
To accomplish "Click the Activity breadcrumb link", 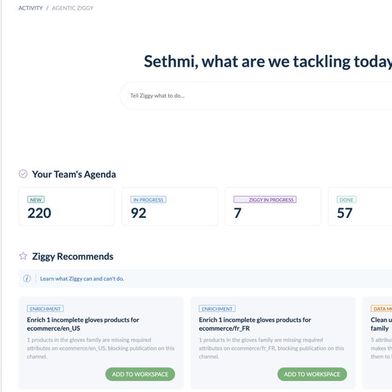I will click(30, 8).
